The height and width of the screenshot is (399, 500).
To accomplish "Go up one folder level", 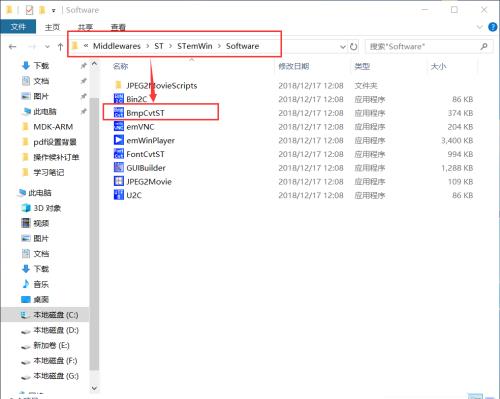I will click(x=60, y=47).
